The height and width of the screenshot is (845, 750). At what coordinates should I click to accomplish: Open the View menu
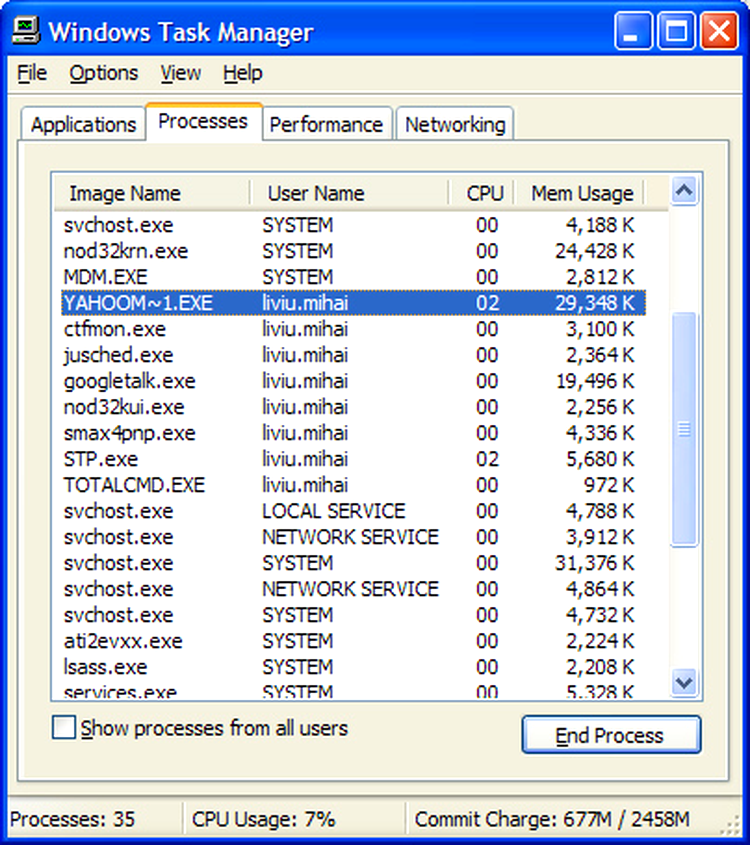[180, 73]
